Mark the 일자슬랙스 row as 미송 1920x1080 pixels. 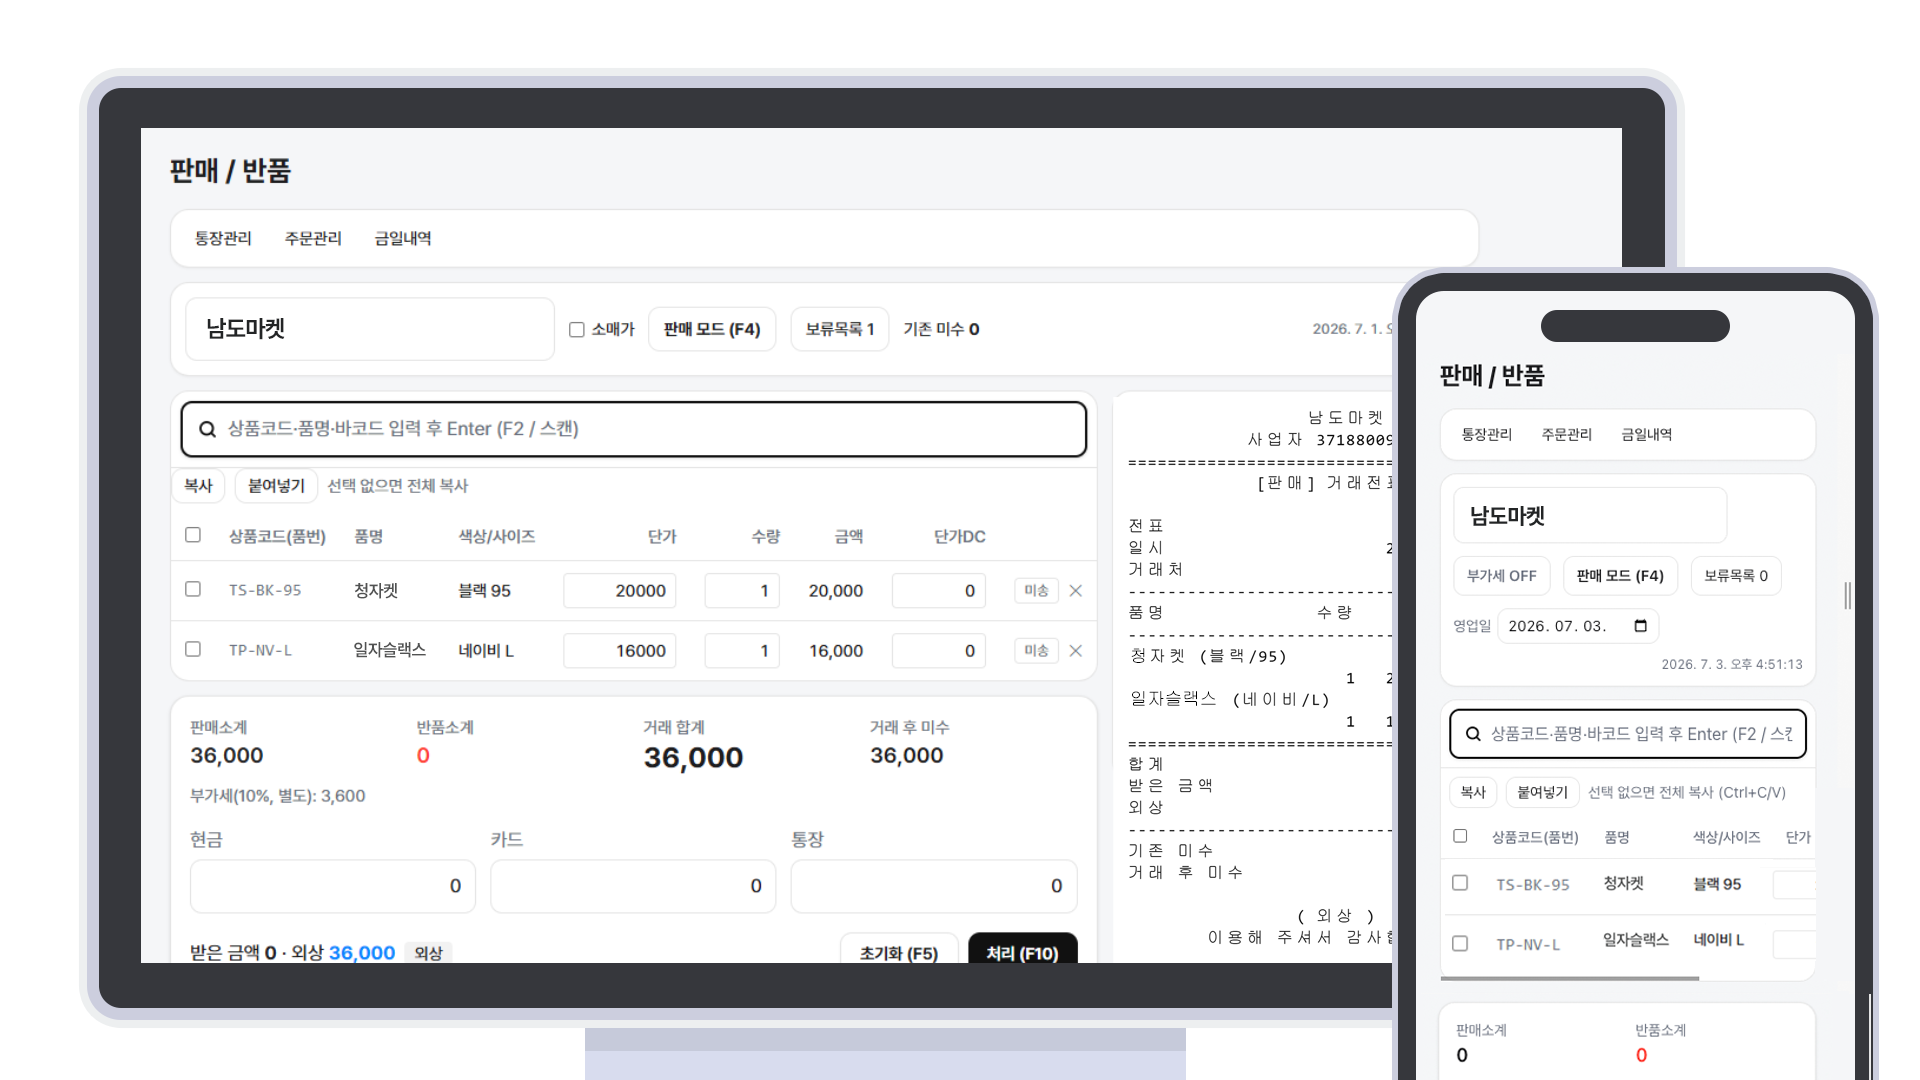(1036, 651)
